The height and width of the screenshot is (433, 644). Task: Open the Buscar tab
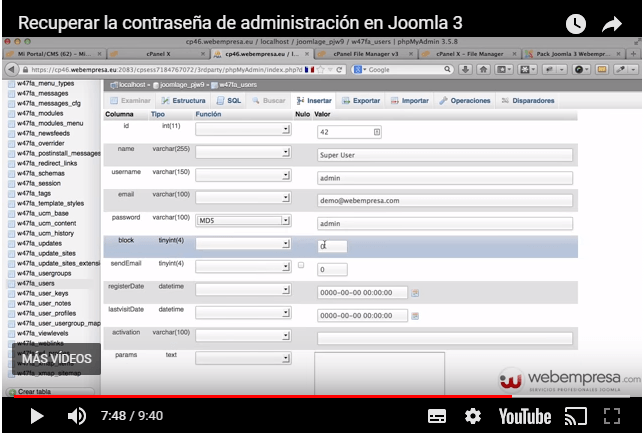pos(269,101)
